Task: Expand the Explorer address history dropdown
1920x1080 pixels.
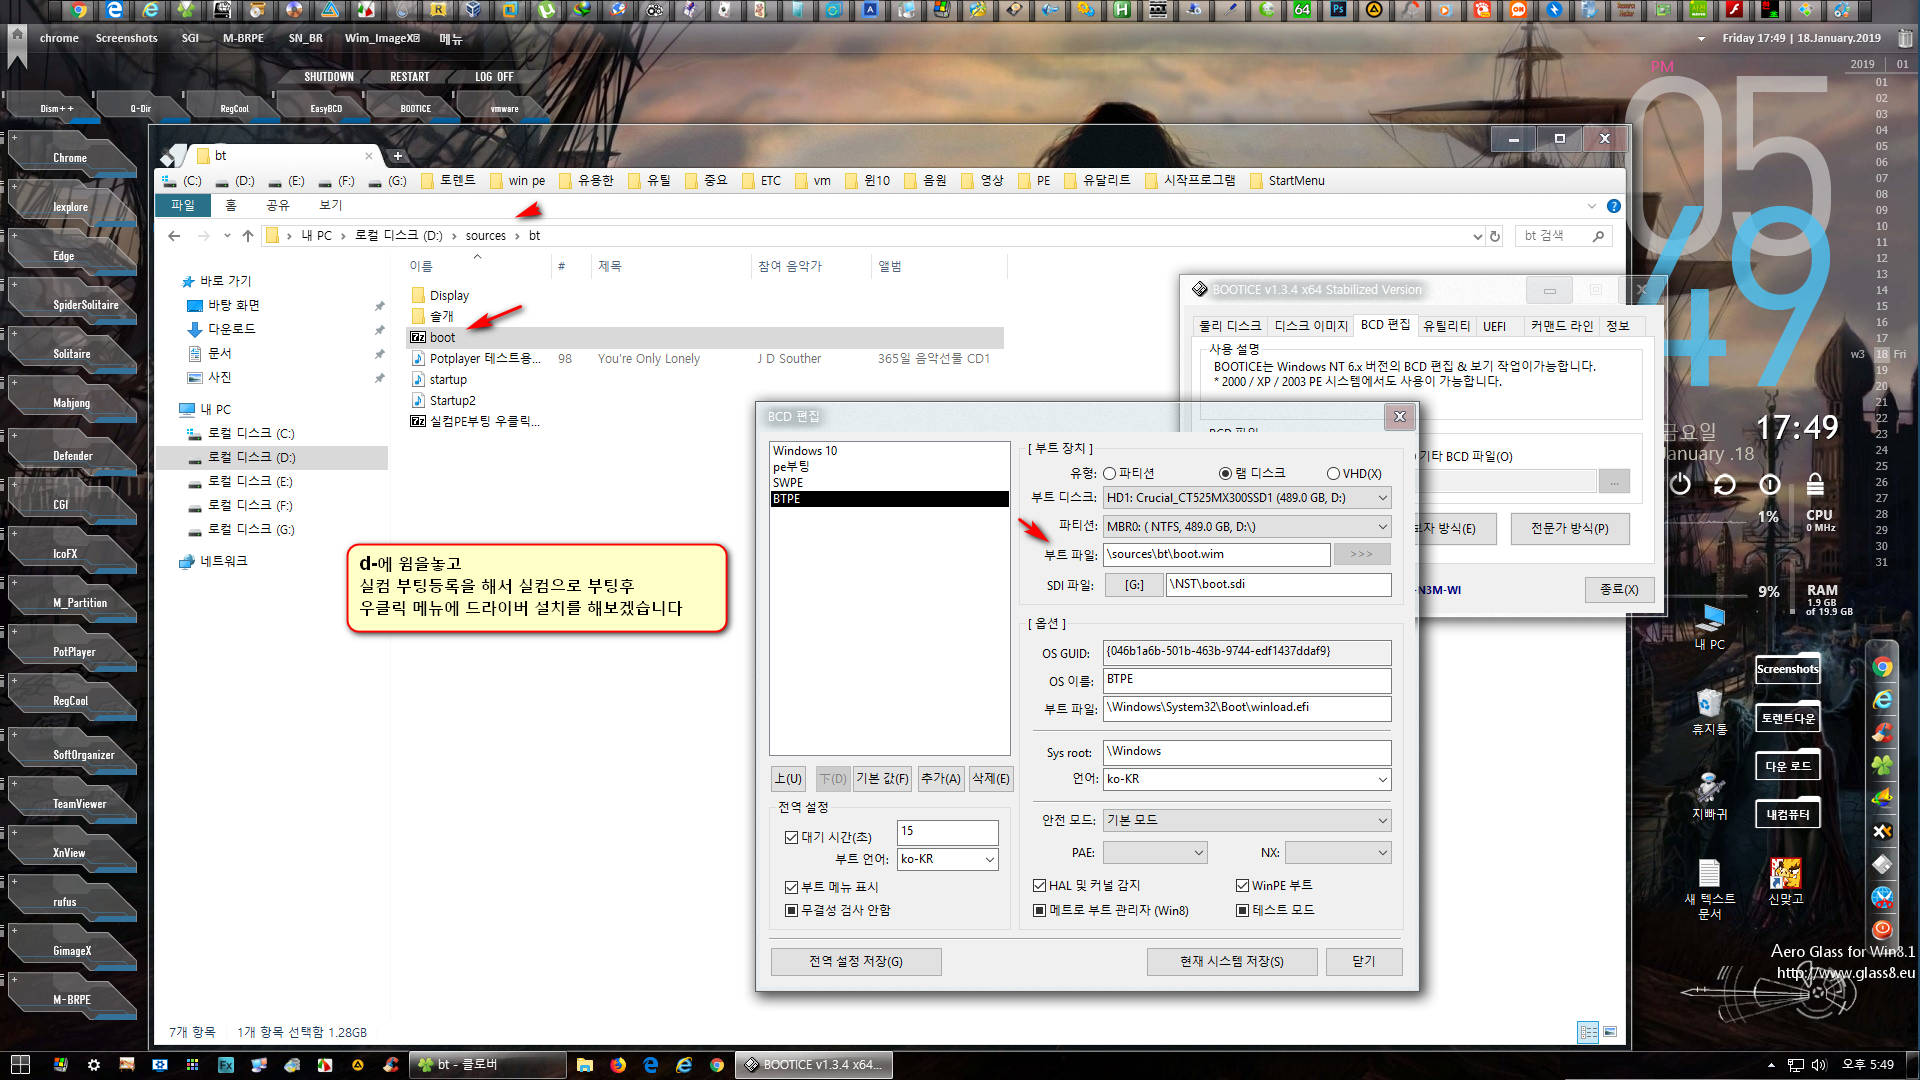Action: pos(1477,237)
